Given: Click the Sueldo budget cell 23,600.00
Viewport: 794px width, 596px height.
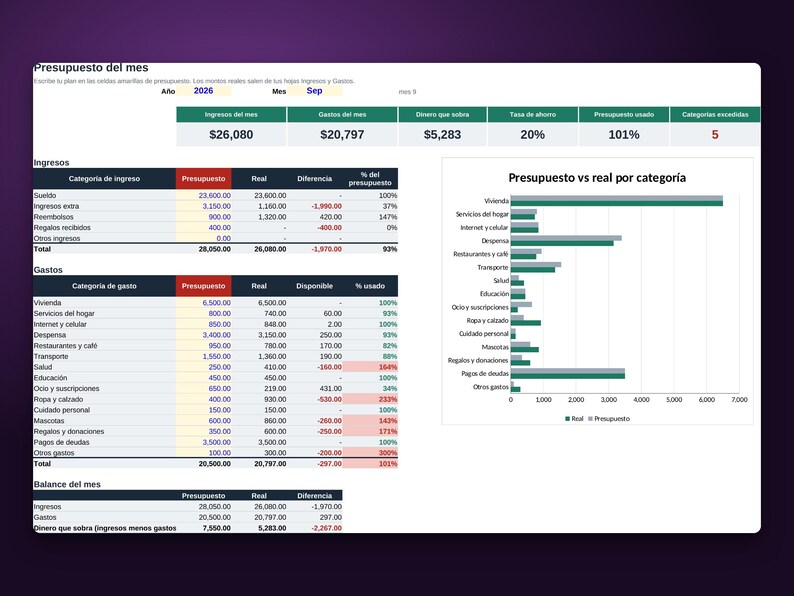Looking at the screenshot, I should pyautogui.click(x=204, y=195).
